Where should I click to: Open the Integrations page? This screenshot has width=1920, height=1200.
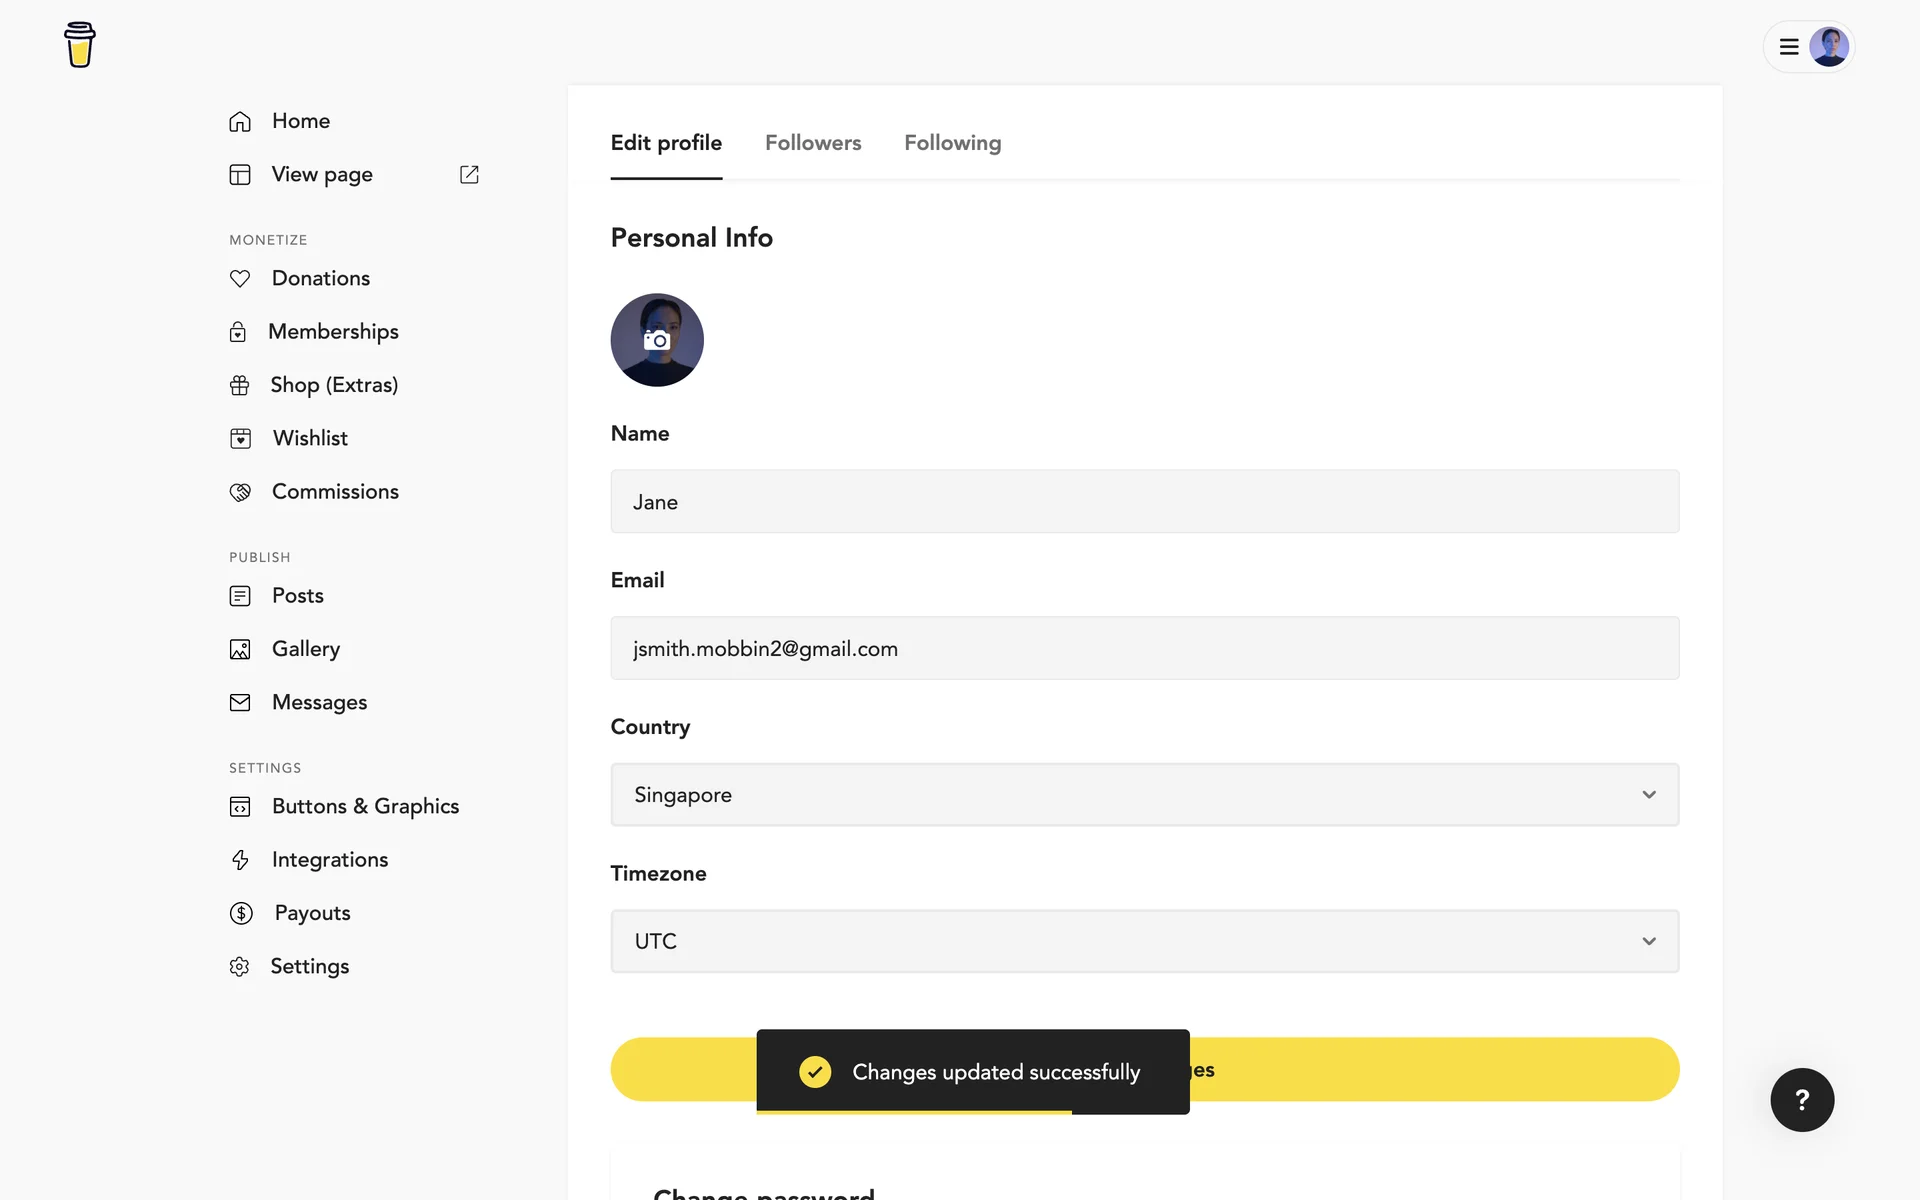click(329, 860)
